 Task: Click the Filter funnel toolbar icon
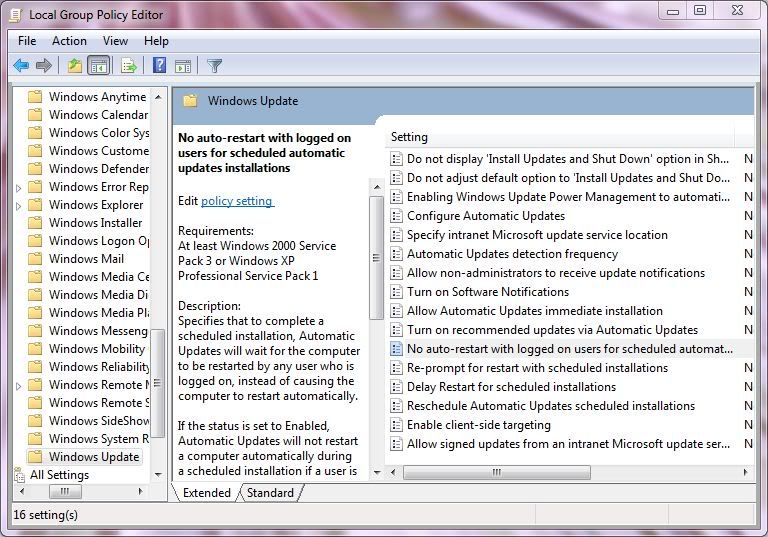click(214, 66)
